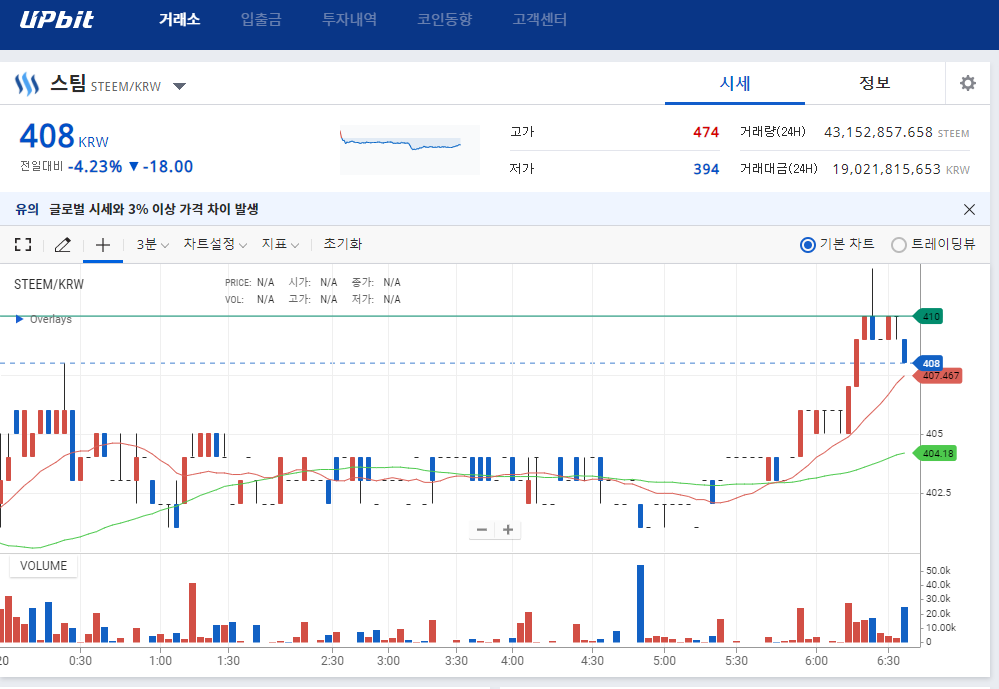999x689 pixels.
Task: Click the 6:30 time axis label
Action: tap(888, 661)
